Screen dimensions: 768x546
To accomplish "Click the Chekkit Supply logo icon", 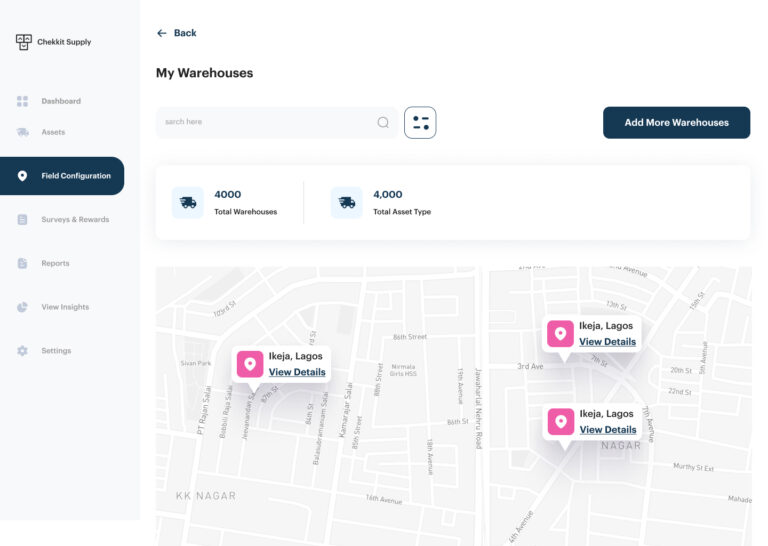I will point(24,42).
